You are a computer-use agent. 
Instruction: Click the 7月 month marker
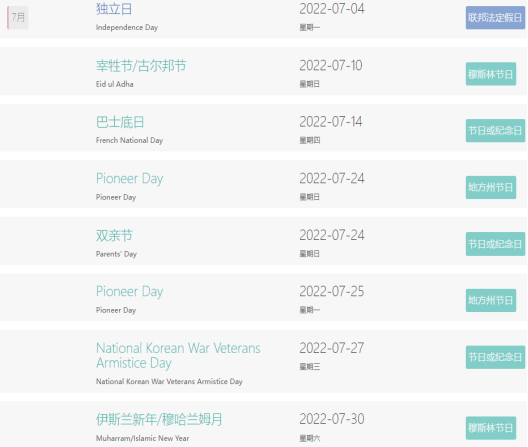coord(18,17)
